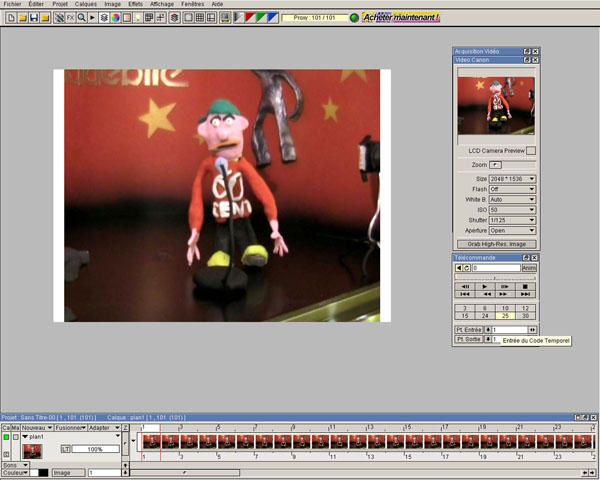Open the ISO dropdown showing 50

(512, 210)
